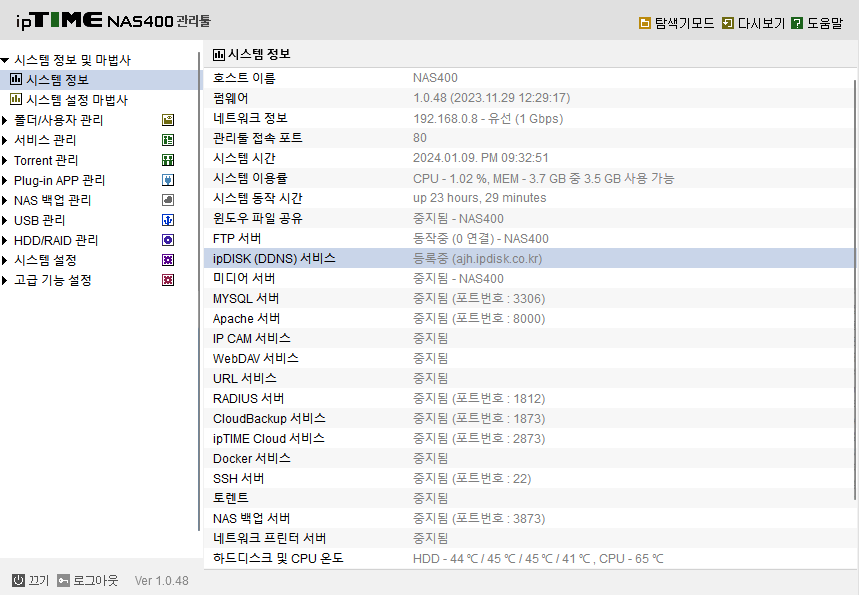Click the ipTIME NAS400 관리툴 logo
The height and width of the screenshot is (595, 863).
pos(113,21)
